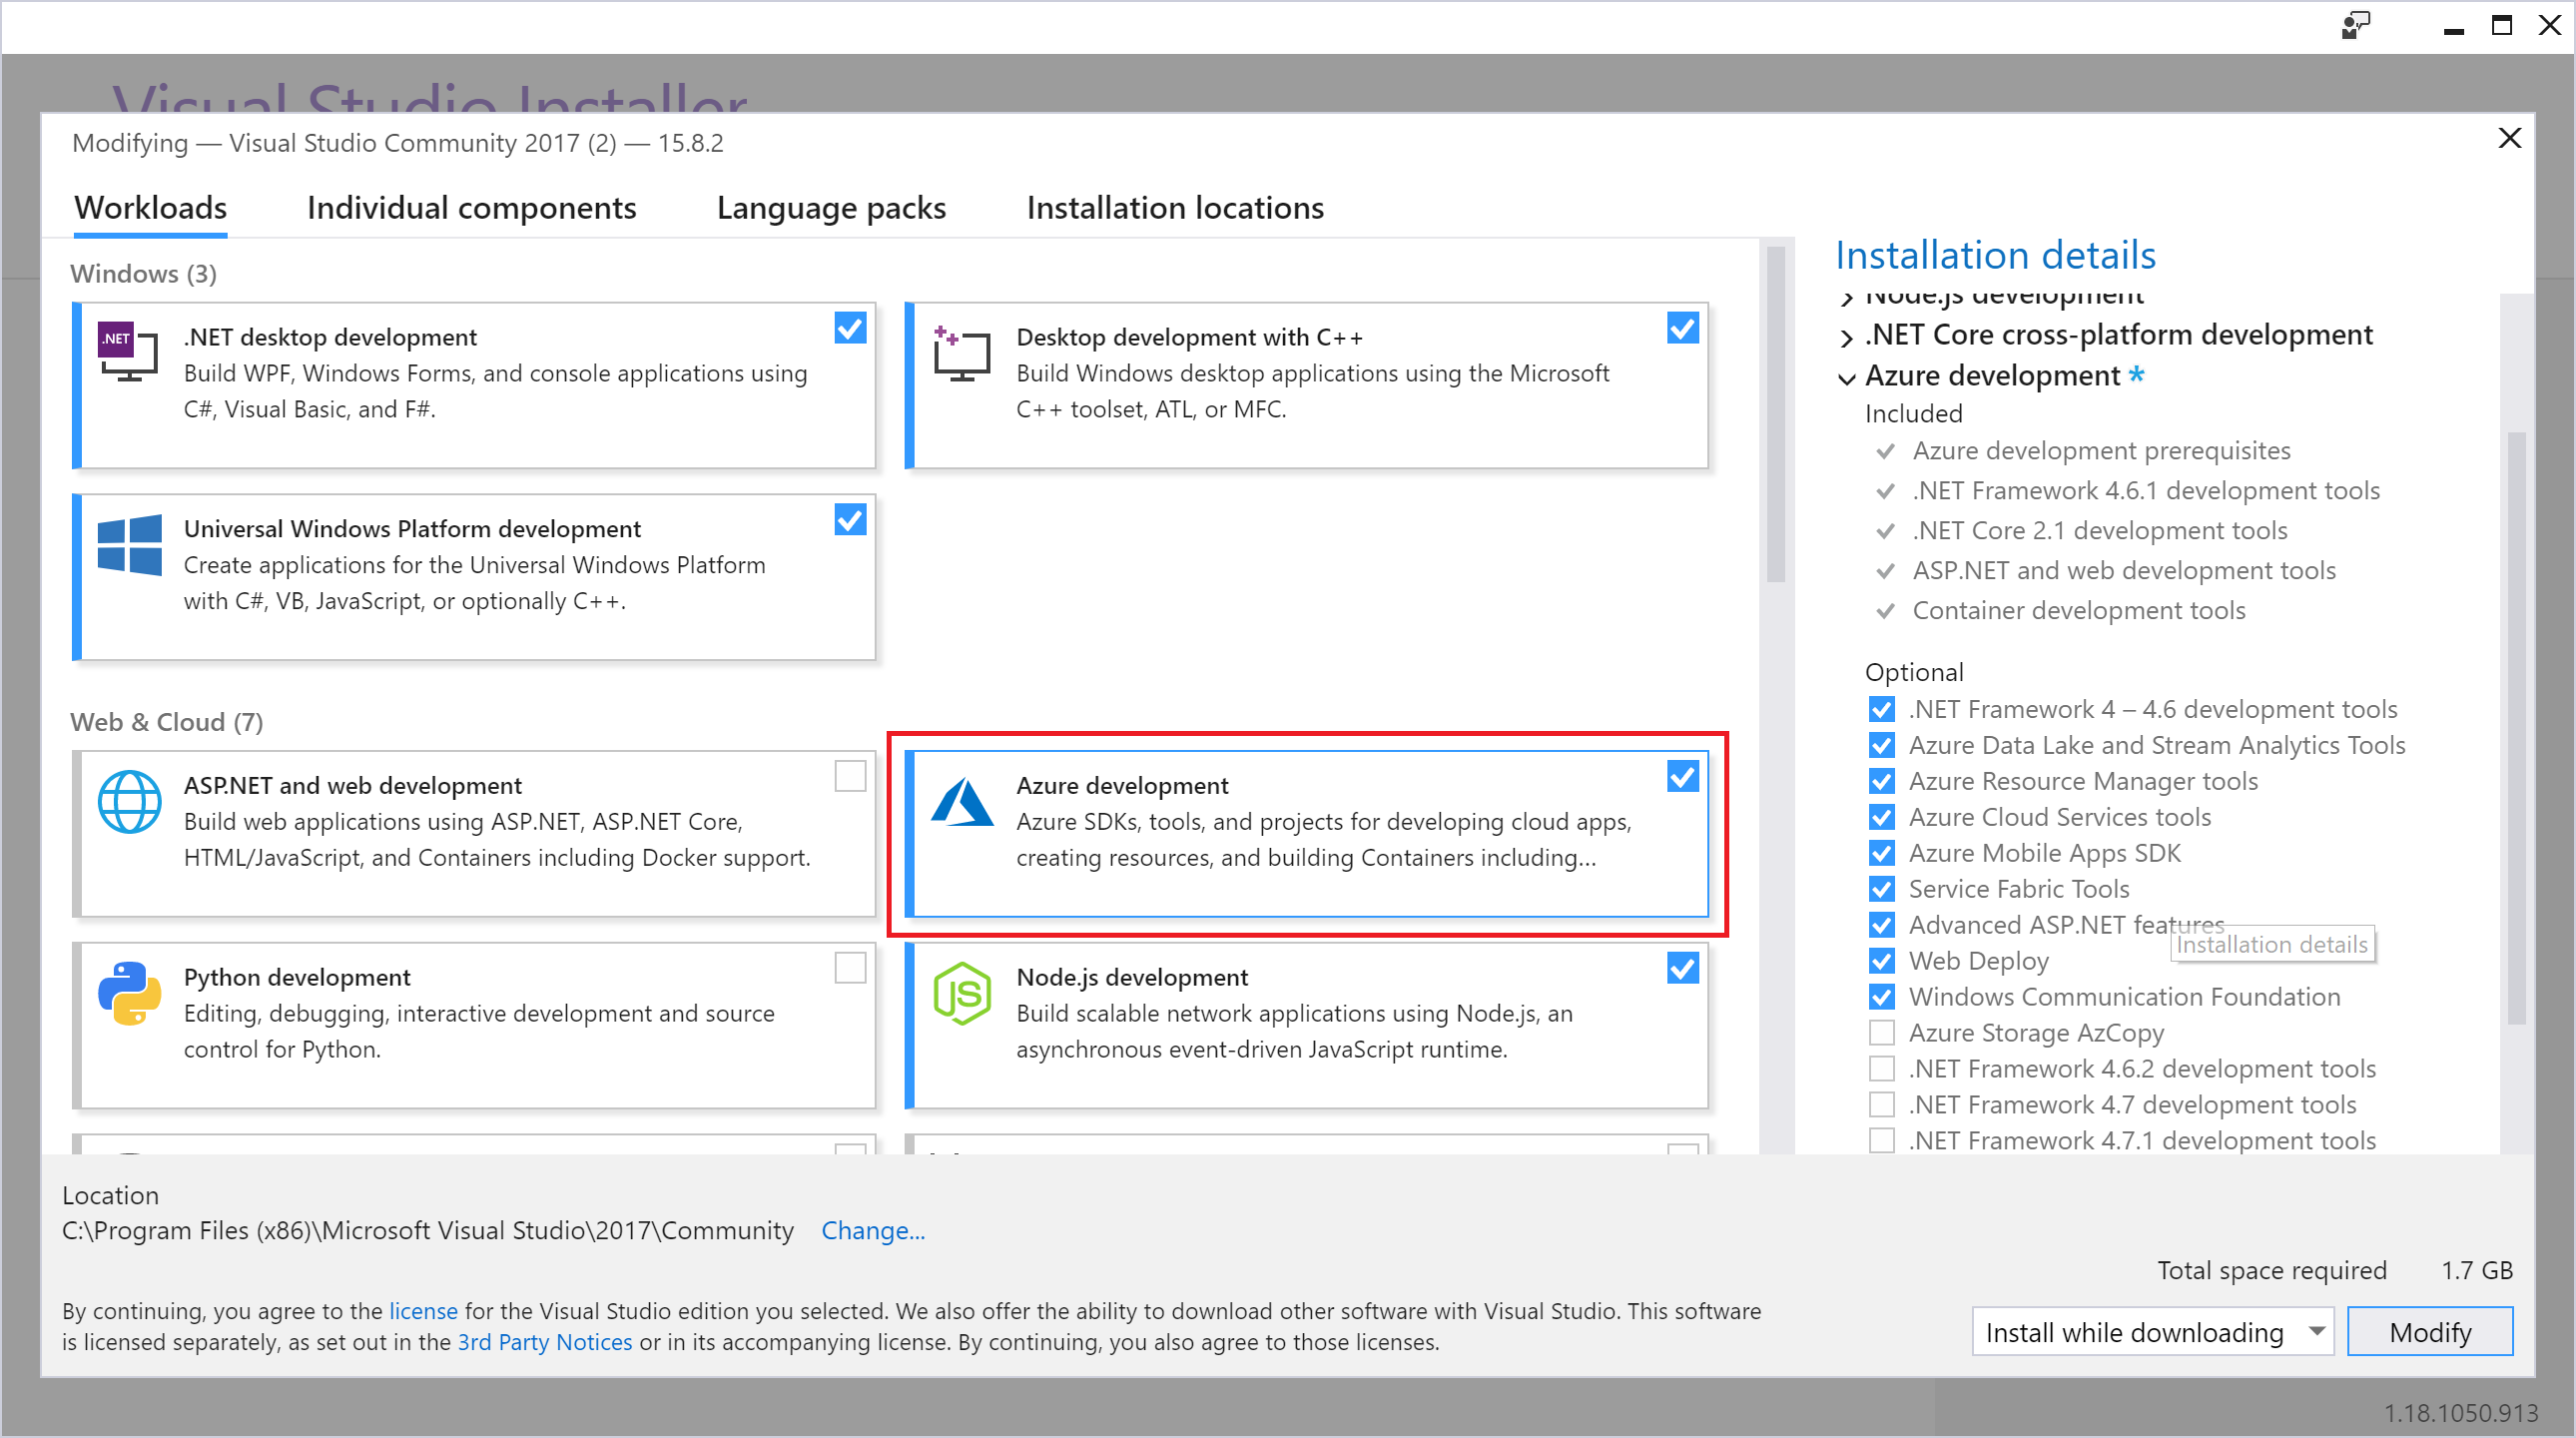
Task: Click Change installation location
Action: 873,1229
